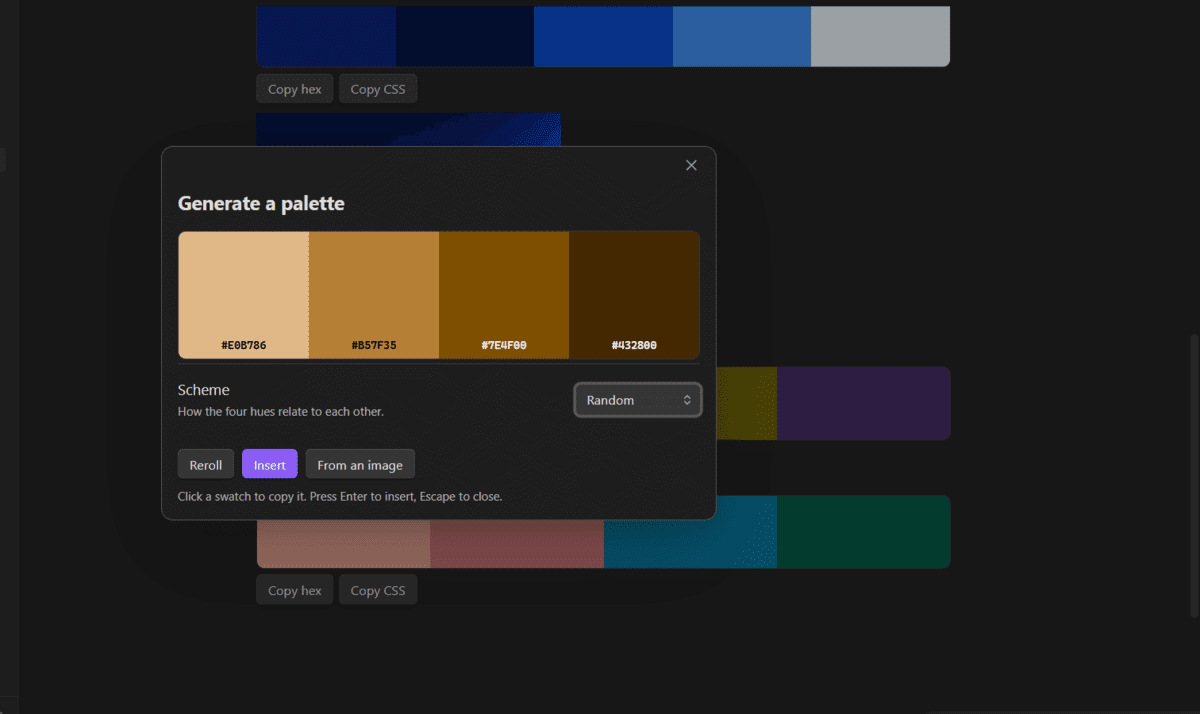Click the blue gradient preview thumbnail
Screen dimensions: 1200x714
pos(408,129)
